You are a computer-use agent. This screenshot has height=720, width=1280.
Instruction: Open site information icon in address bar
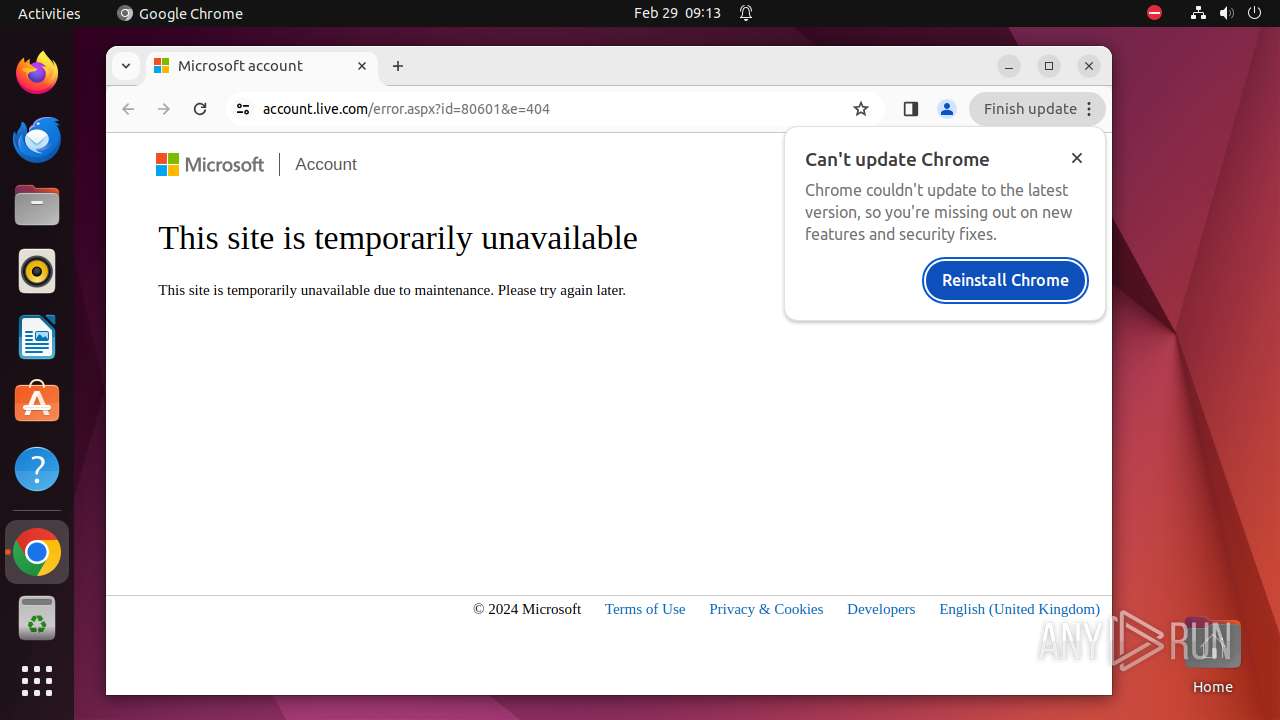[x=243, y=109]
